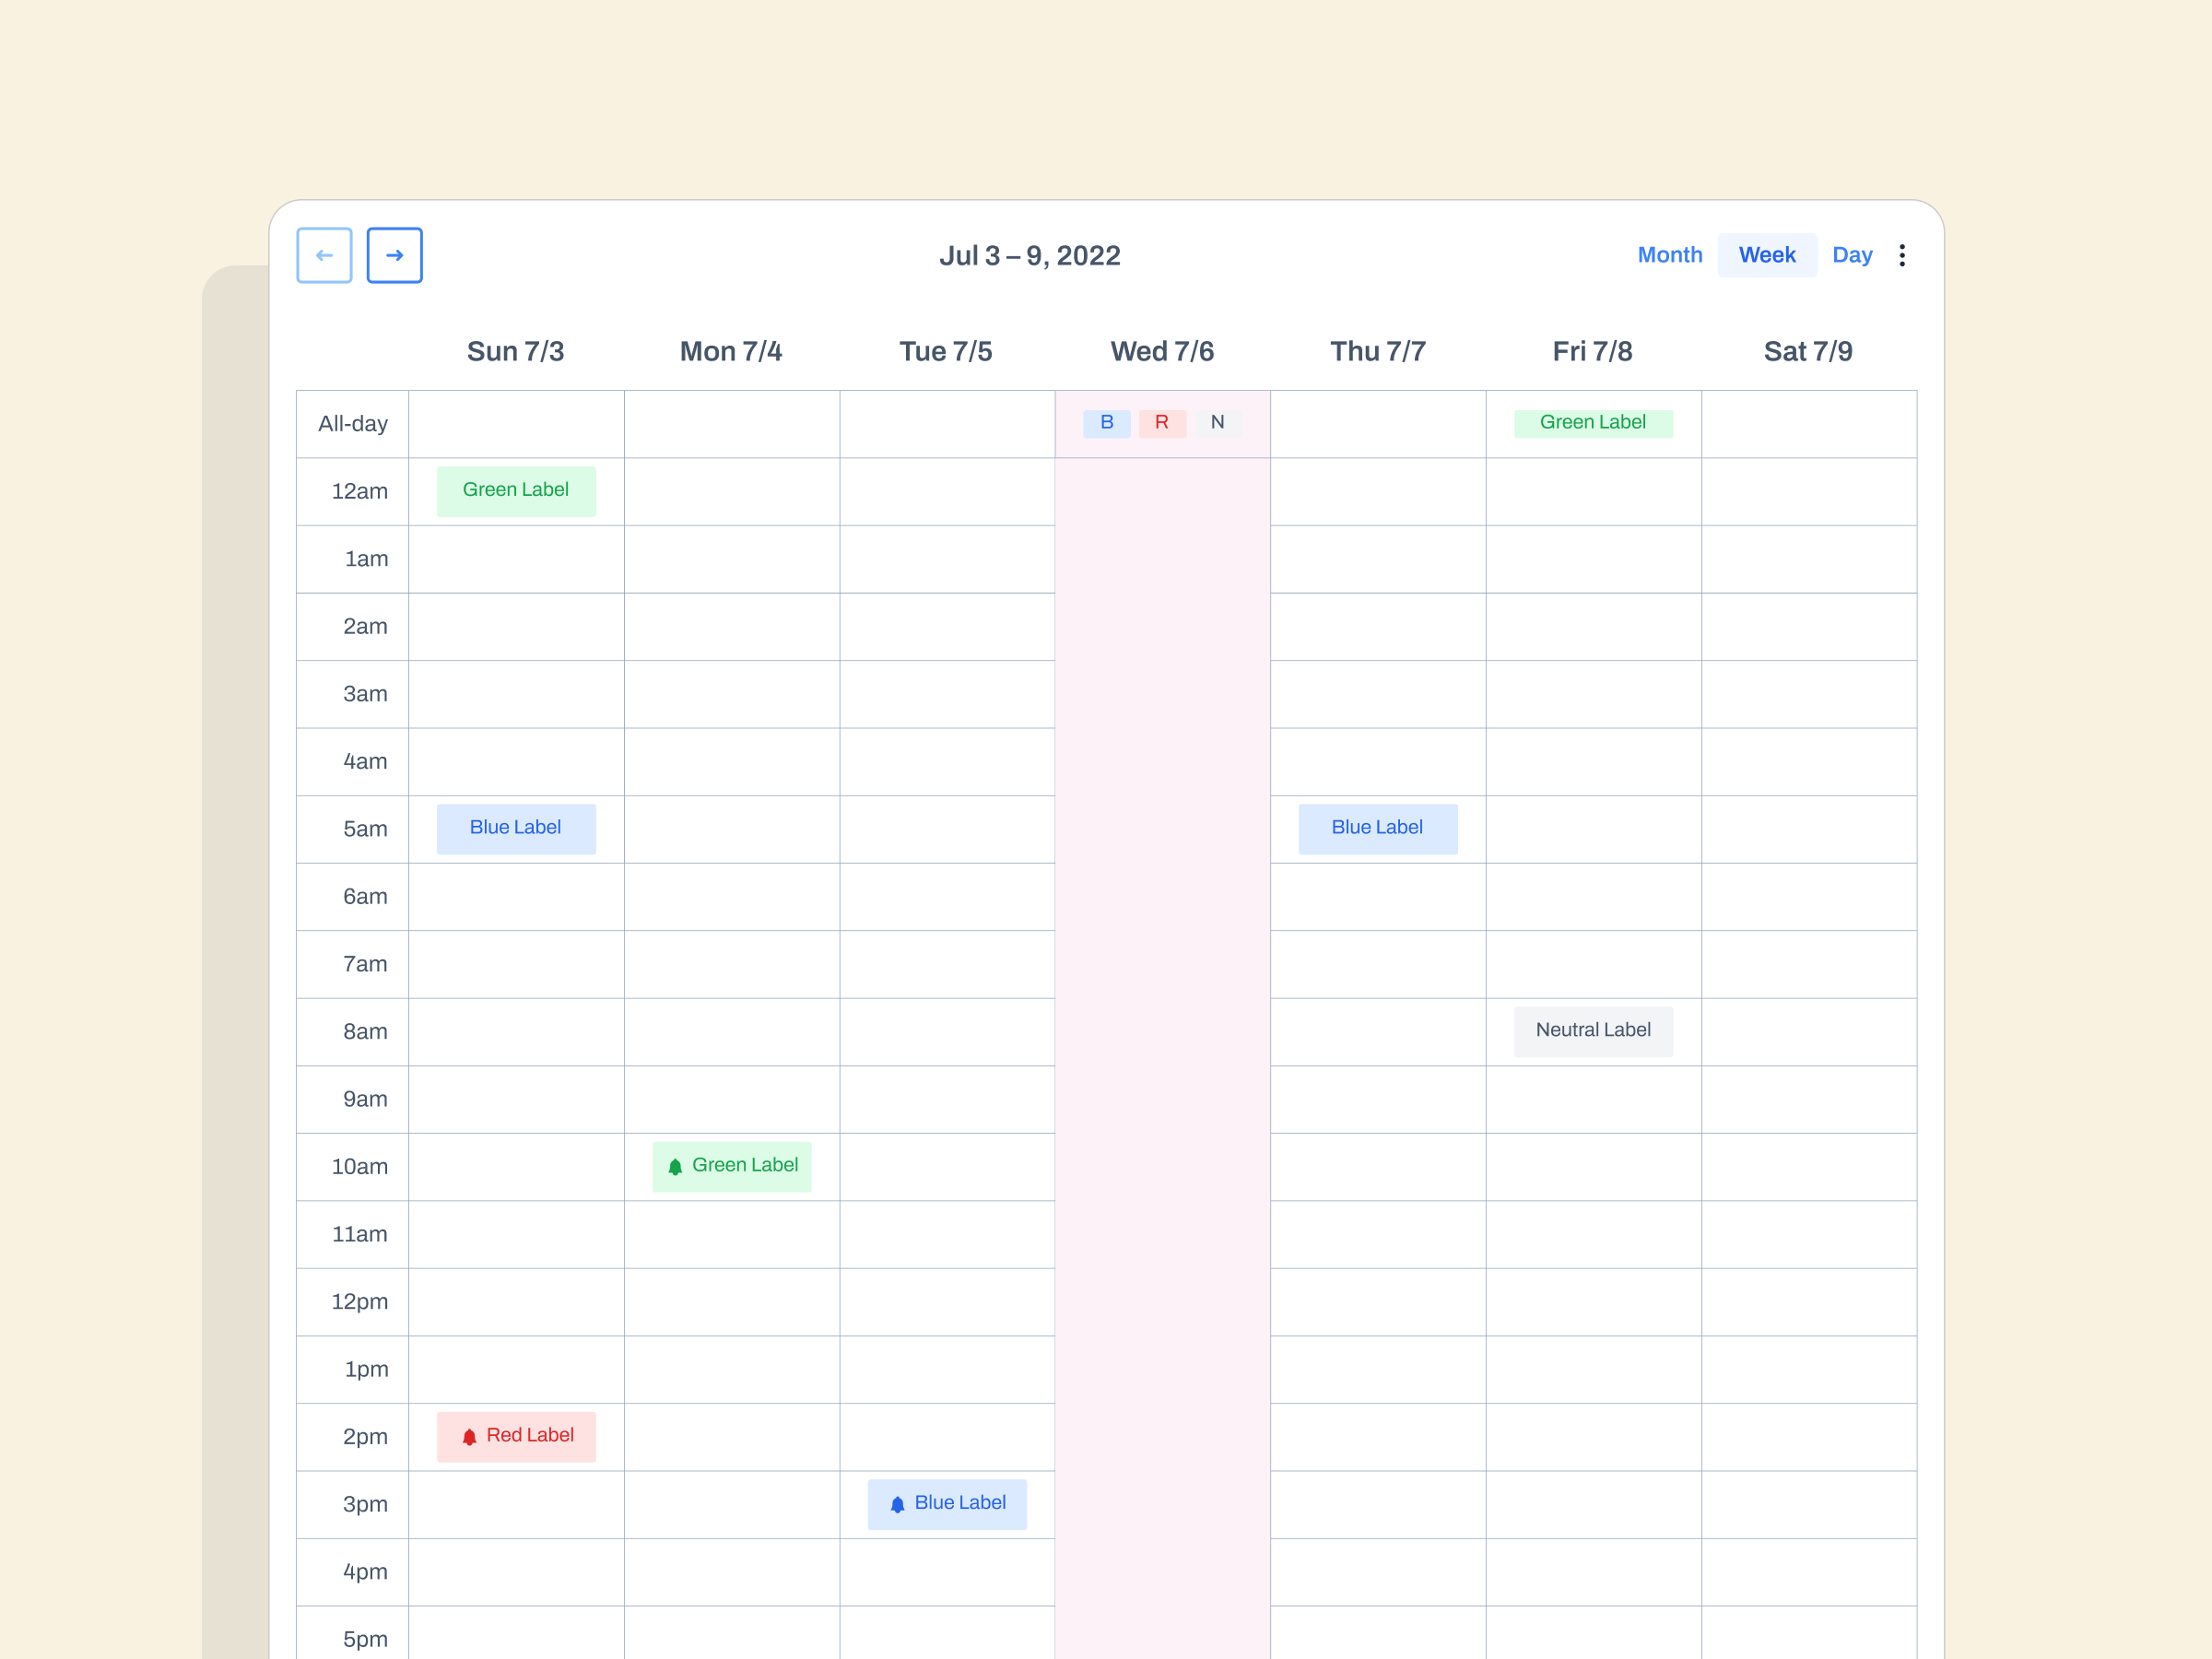Open the Green Label event on Sunday 12am
The height and width of the screenshot is (1659, 2212).
(x=516, y=490)
